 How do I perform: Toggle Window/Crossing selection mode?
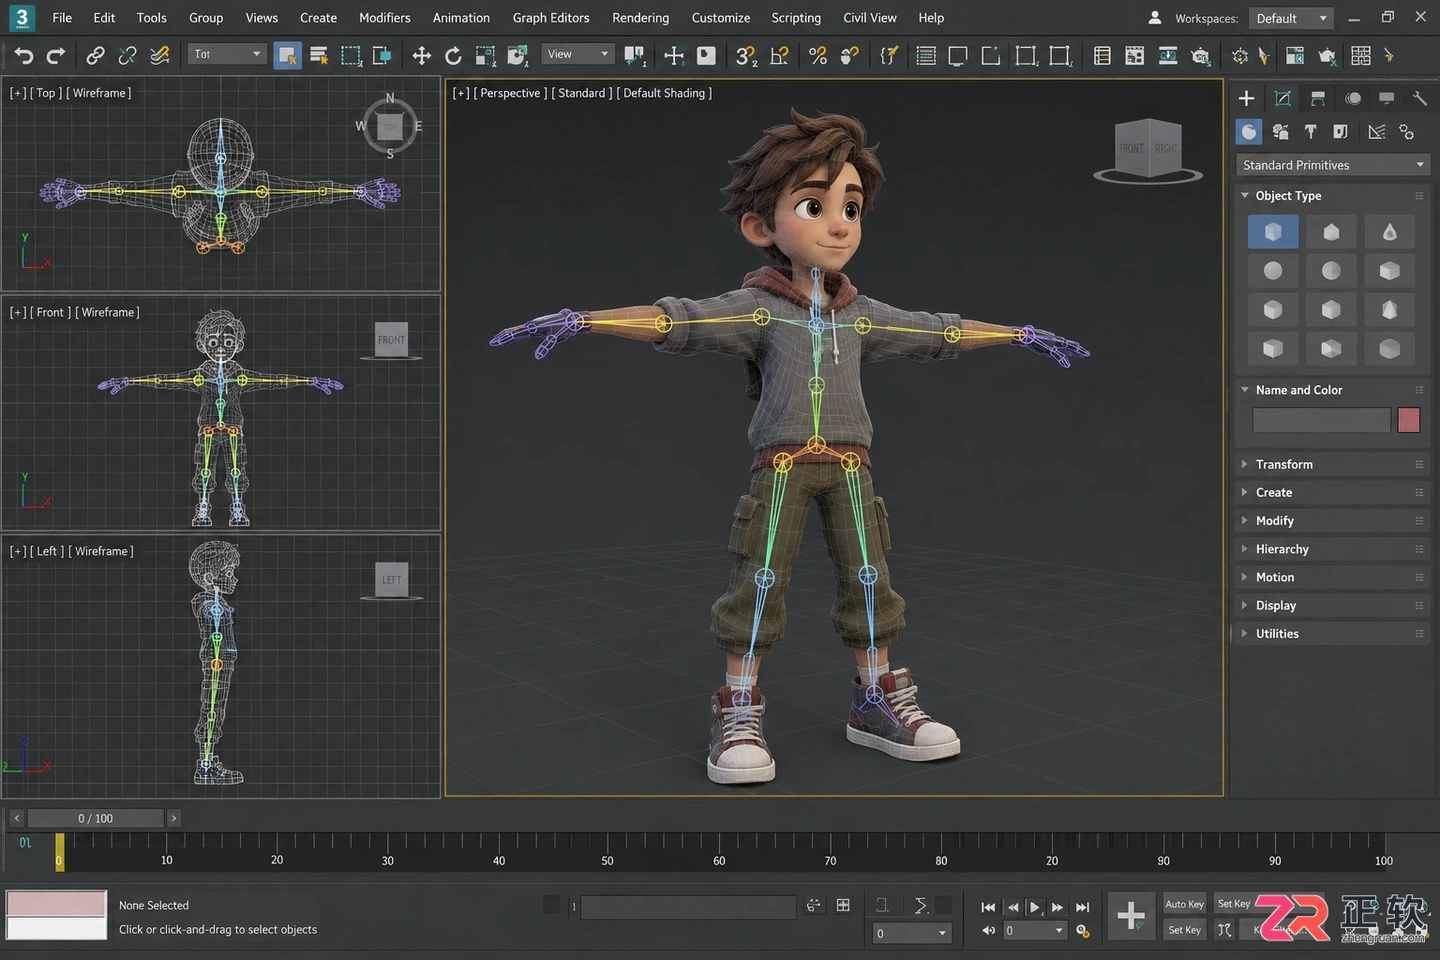coord(382,56)
